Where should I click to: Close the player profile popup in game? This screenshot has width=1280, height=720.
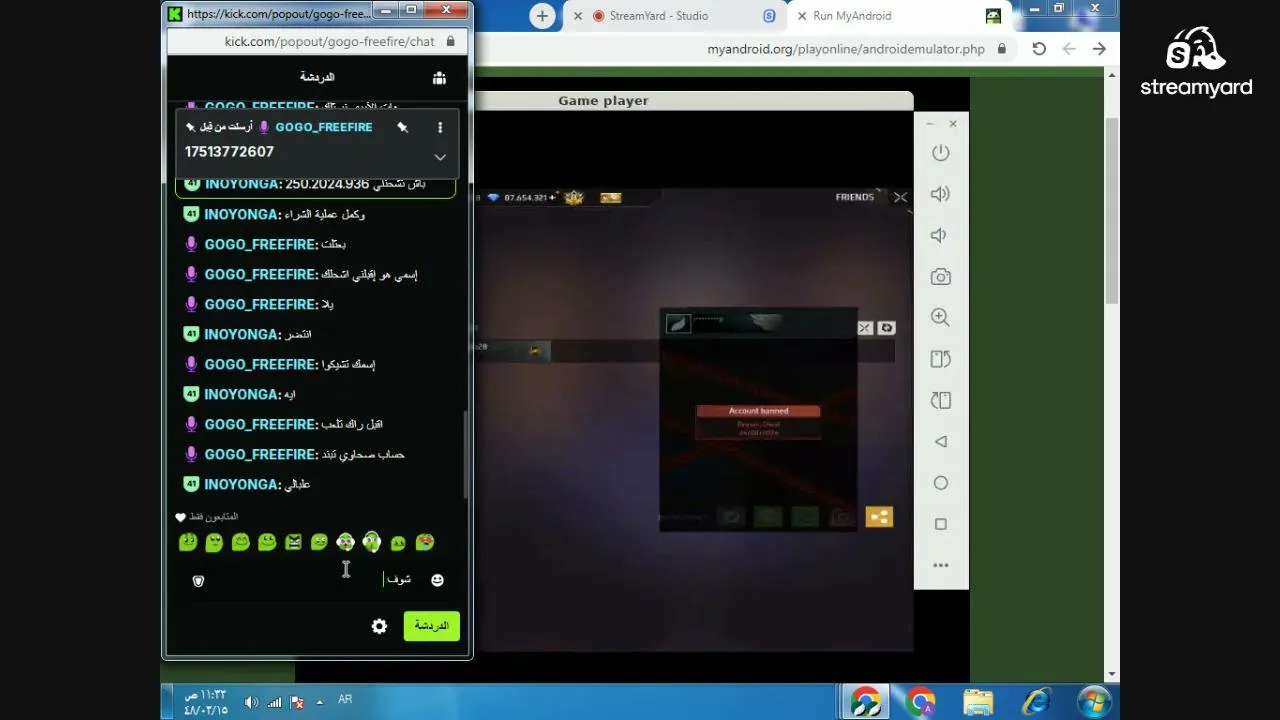[x=865, y=328]
